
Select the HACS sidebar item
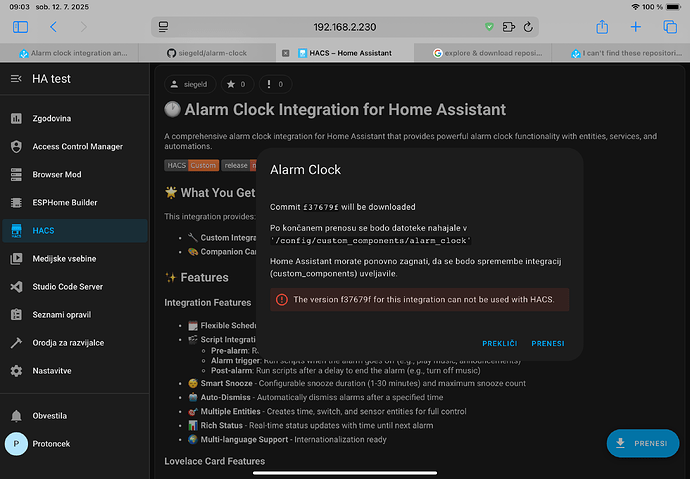click(x=75, y=230)
